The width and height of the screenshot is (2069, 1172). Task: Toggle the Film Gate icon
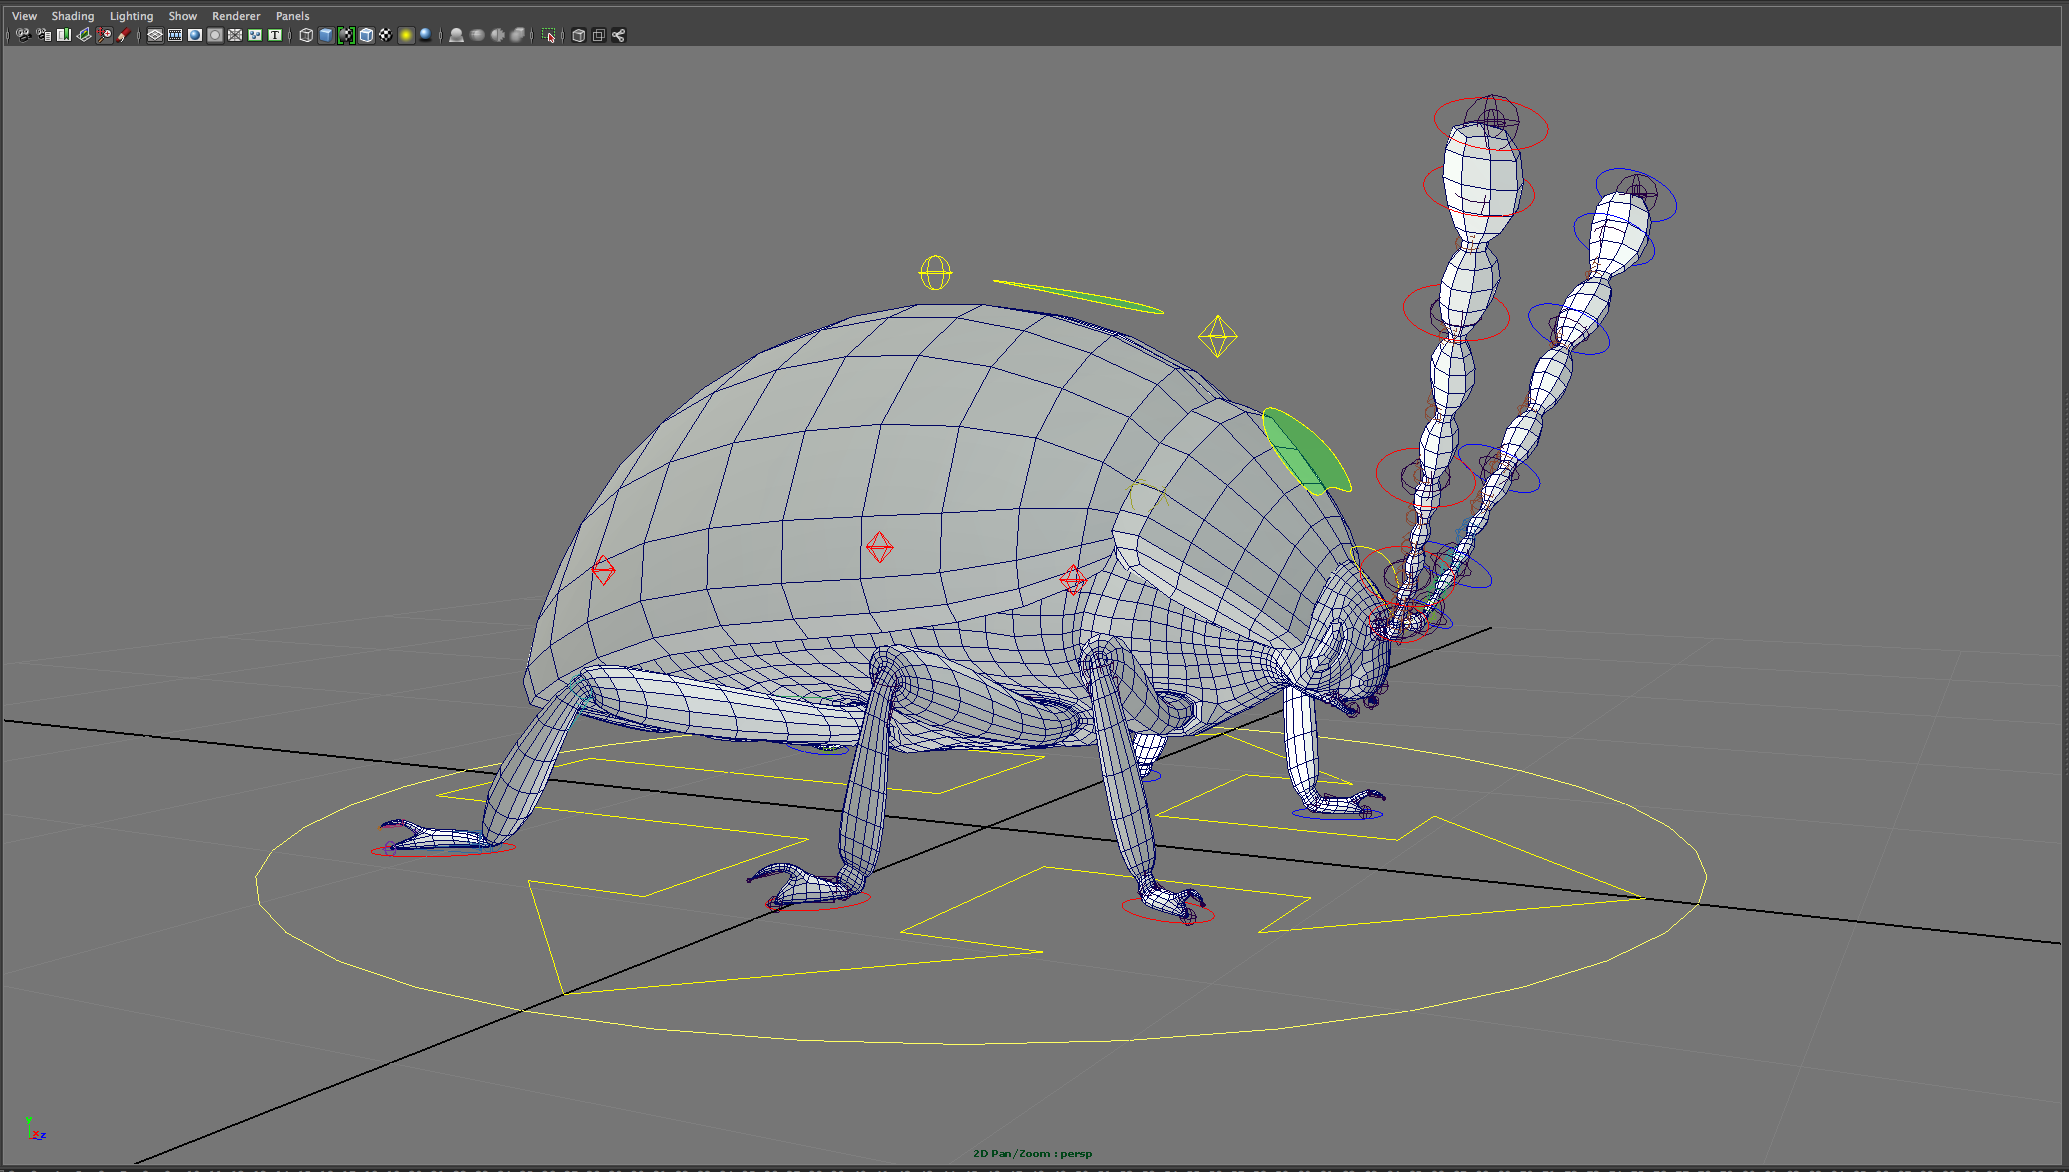pyautogui.click(x=175, y=35)
